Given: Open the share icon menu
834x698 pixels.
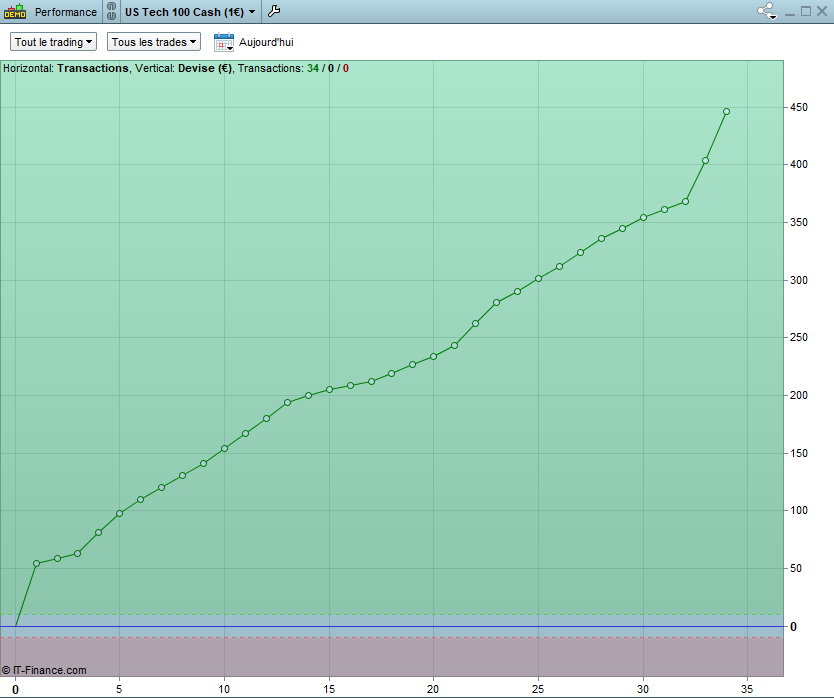Looking at the screenshot, I should (x=767, y=11).
